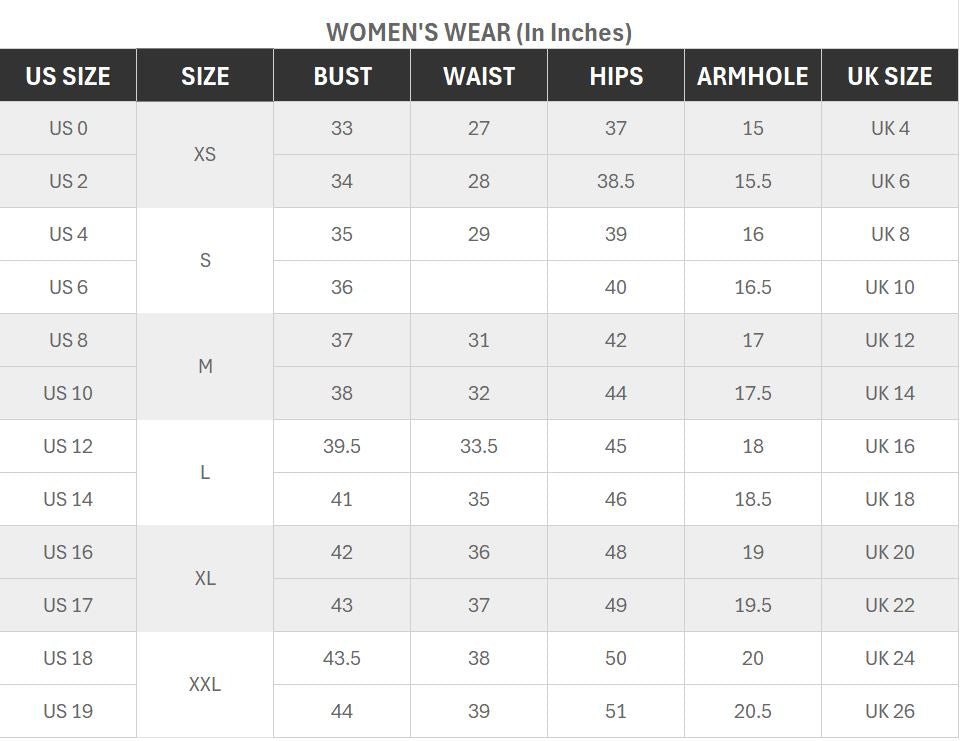
Task: Select the US 12 row label
Action: (68, 446)
